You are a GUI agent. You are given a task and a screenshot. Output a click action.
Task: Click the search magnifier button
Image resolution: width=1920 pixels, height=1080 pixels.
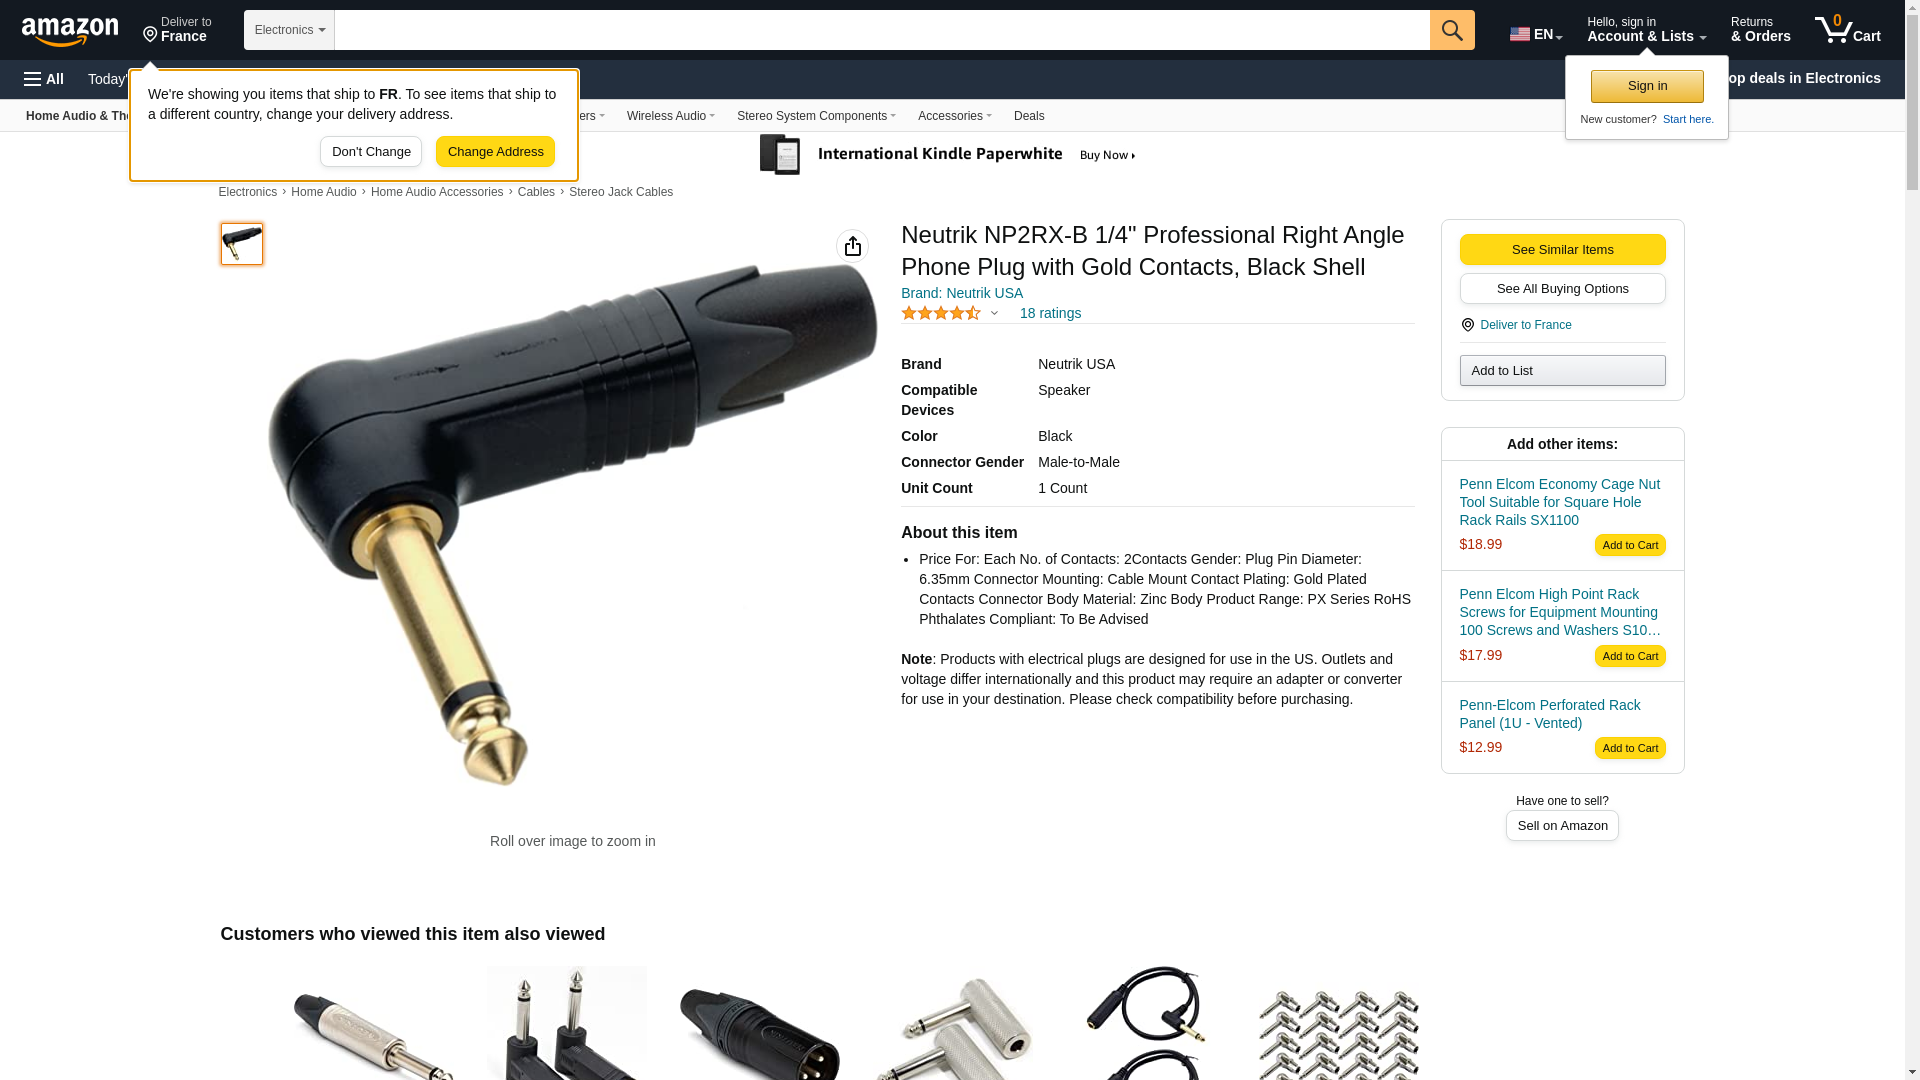pos(1452,30)
